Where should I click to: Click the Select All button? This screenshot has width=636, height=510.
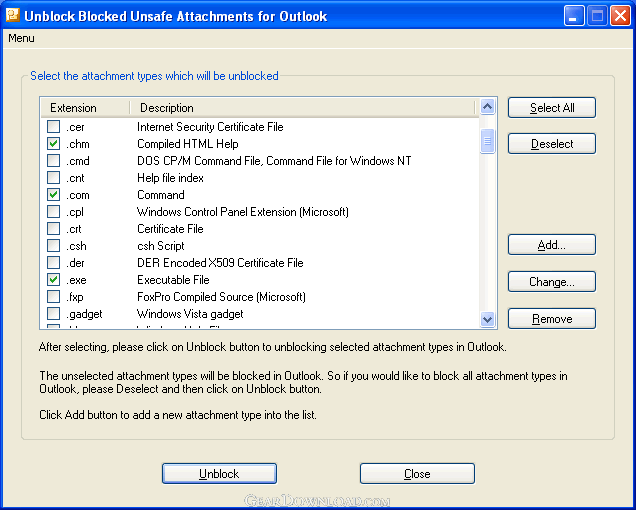(552, 108)
